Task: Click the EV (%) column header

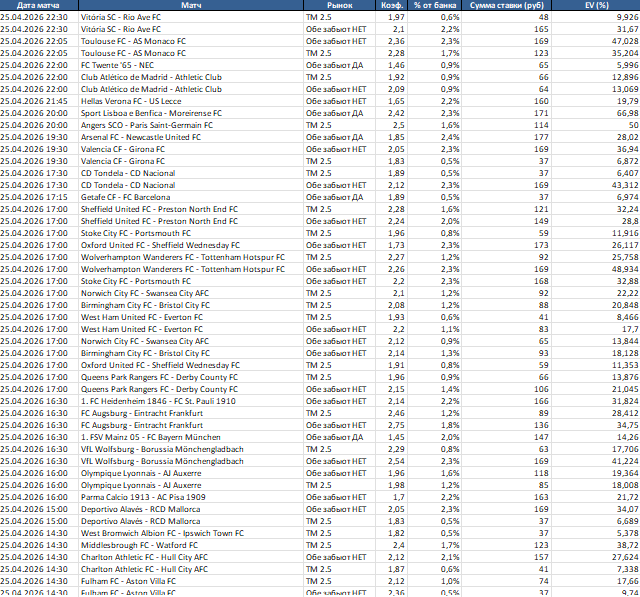Action: 600,6
